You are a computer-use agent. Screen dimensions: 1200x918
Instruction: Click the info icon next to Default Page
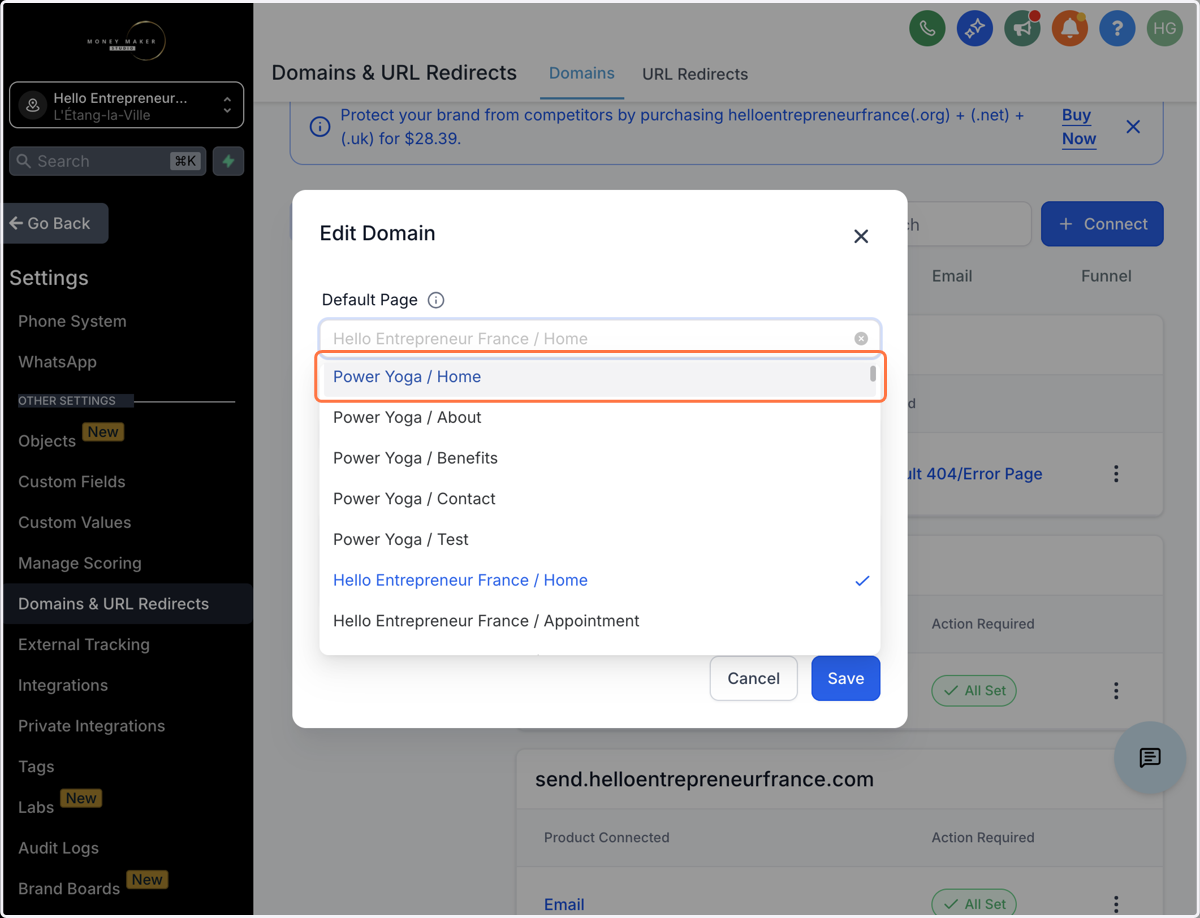436,300
